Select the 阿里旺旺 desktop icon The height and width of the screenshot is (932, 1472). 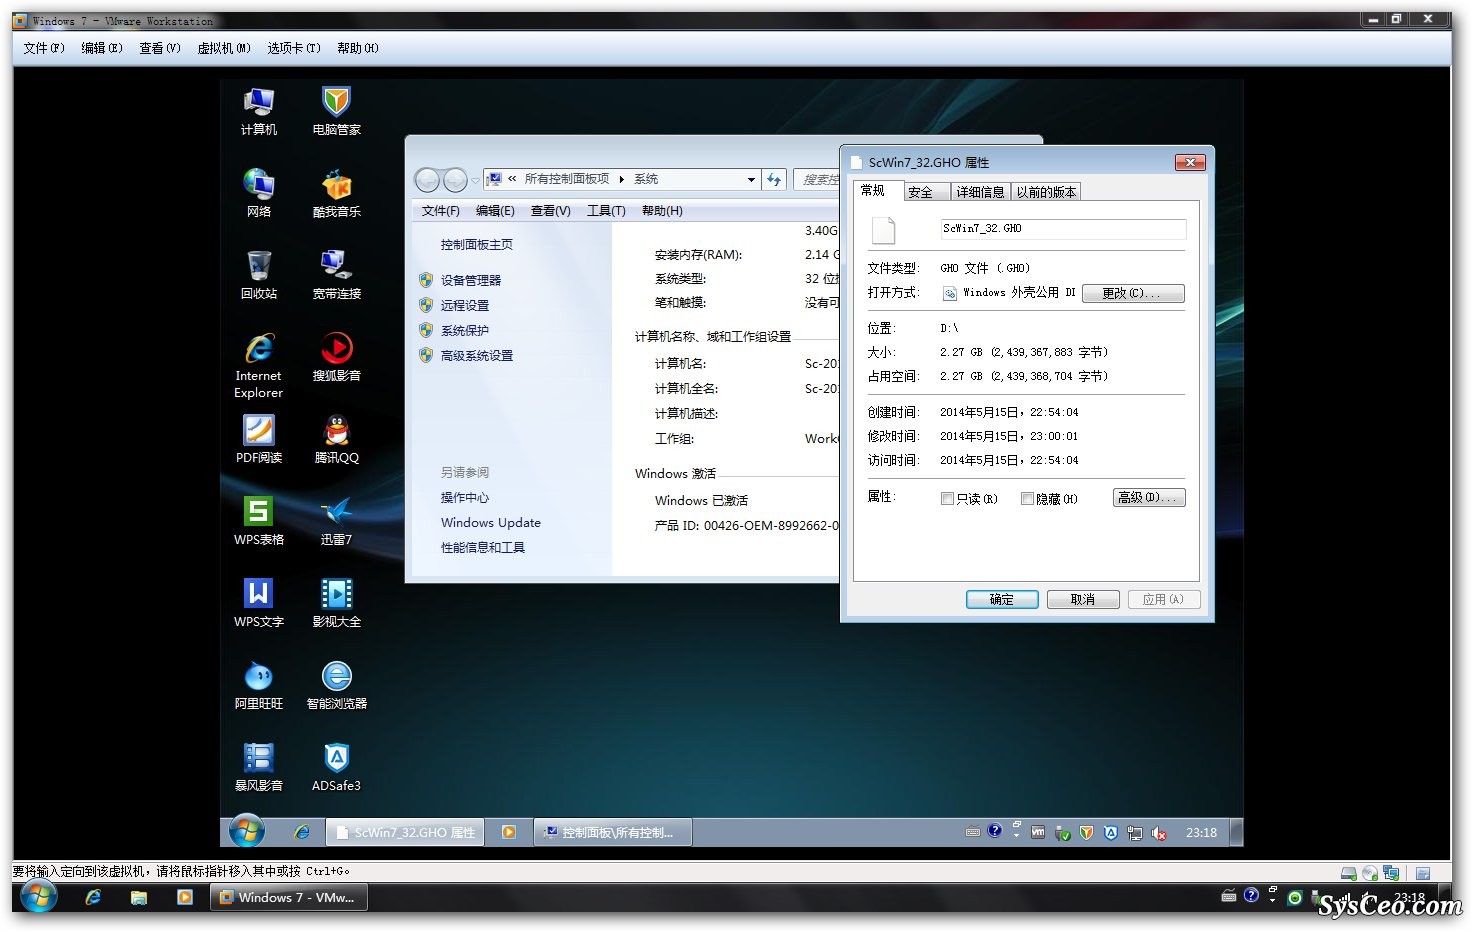[x=259, y=685]
